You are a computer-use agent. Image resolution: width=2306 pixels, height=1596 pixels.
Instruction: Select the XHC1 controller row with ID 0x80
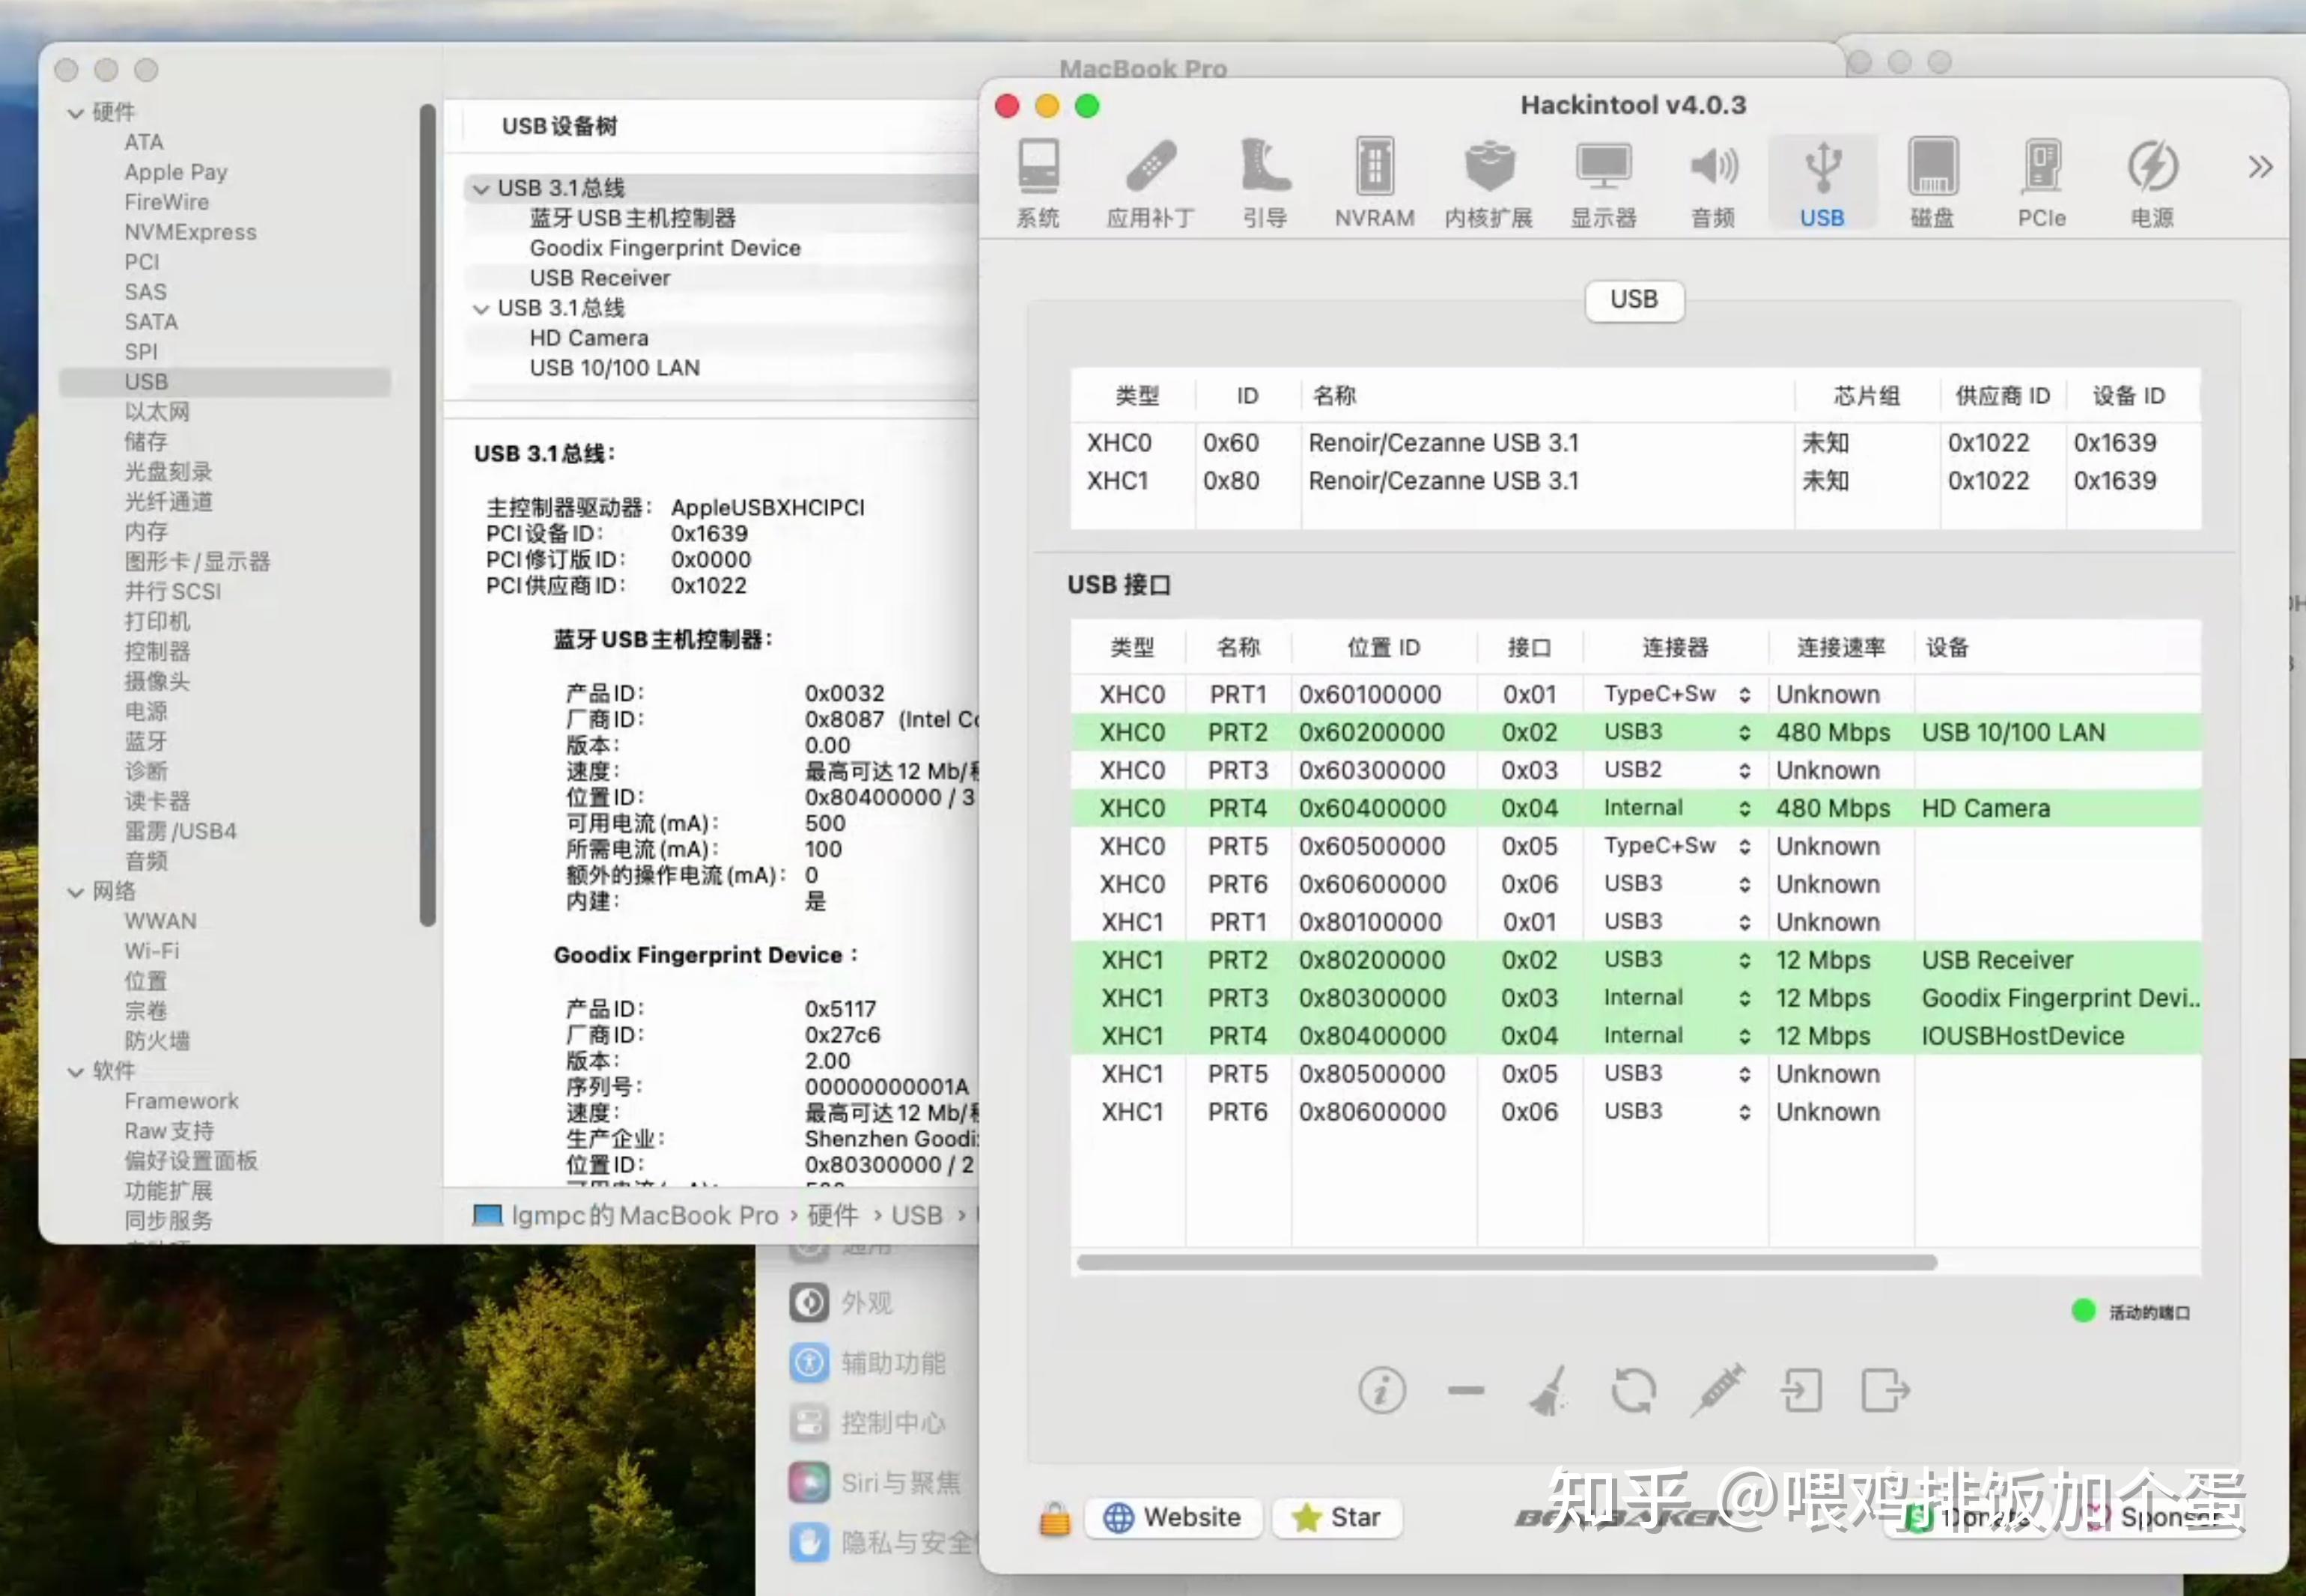click(x=1635, y=480)
